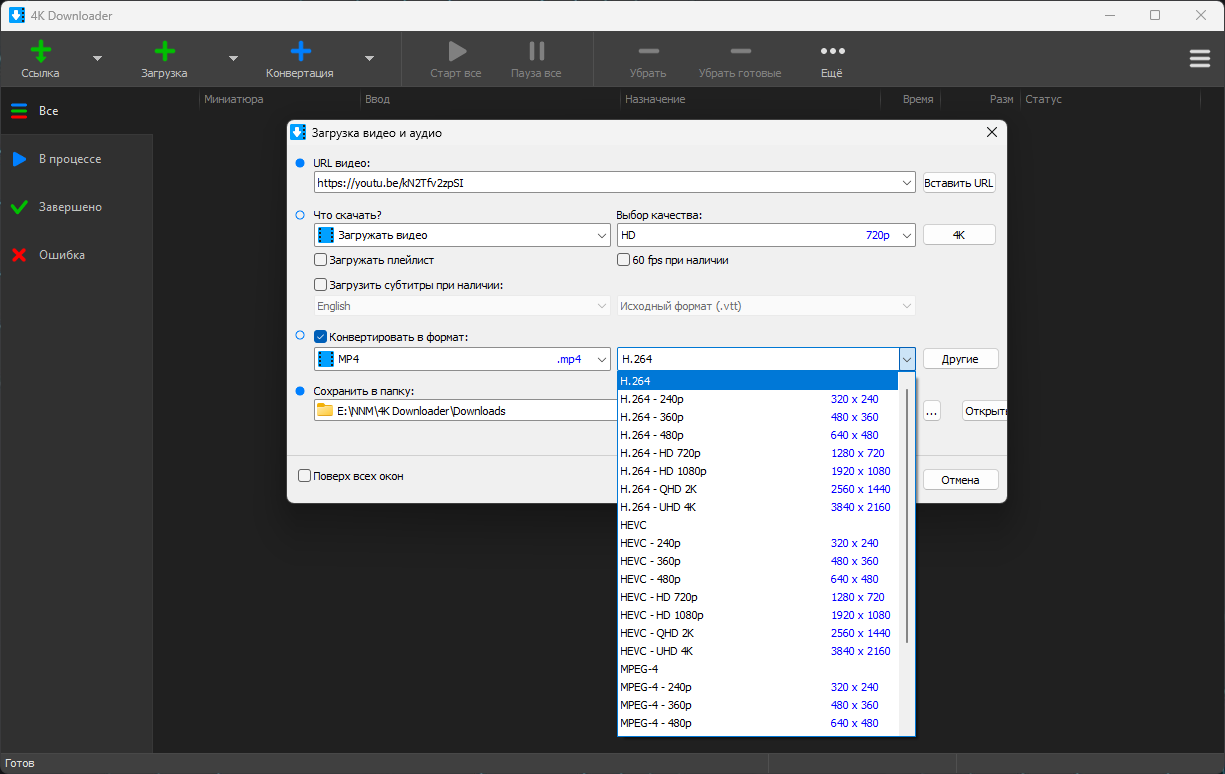
Task: Click the 4K Downloader title bar icon
Action: [16, 15]
